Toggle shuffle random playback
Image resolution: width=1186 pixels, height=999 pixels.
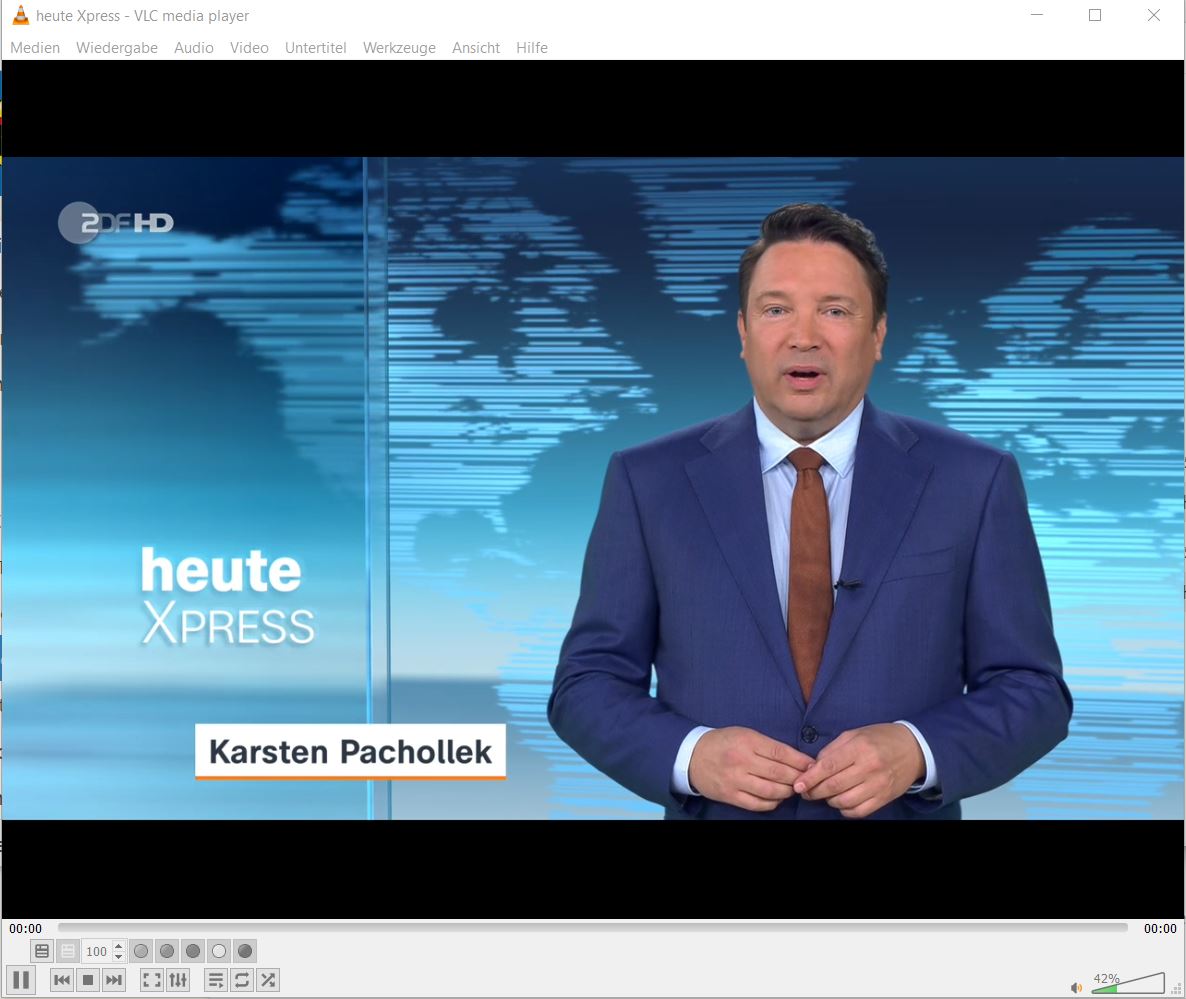pyautogui.click(x=268, y=981)
